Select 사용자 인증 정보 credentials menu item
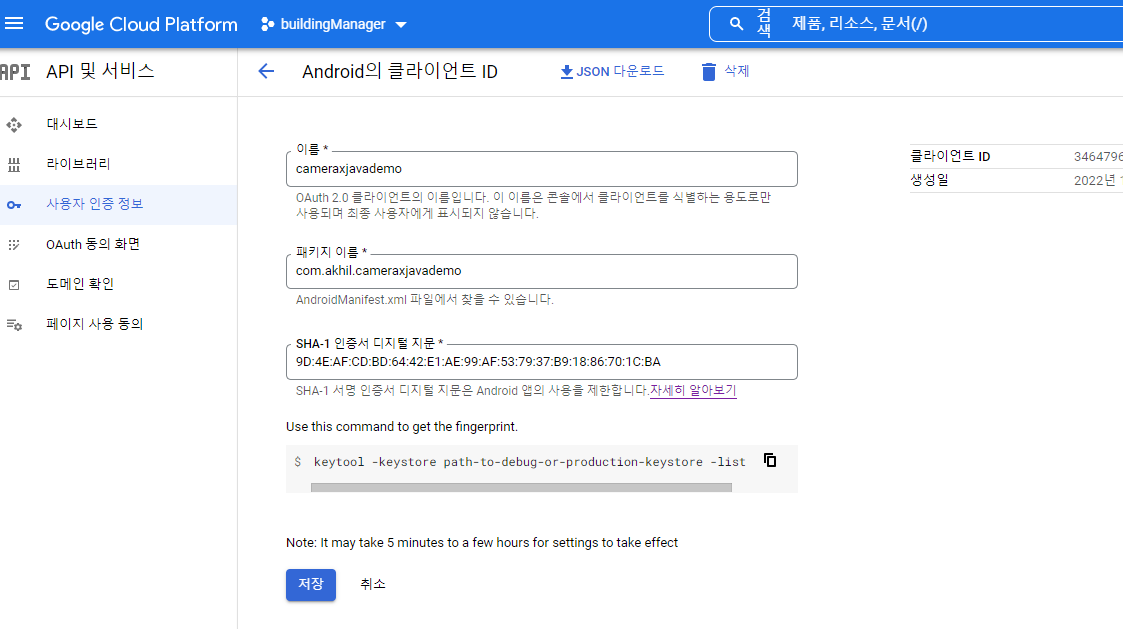 (118, 204)
